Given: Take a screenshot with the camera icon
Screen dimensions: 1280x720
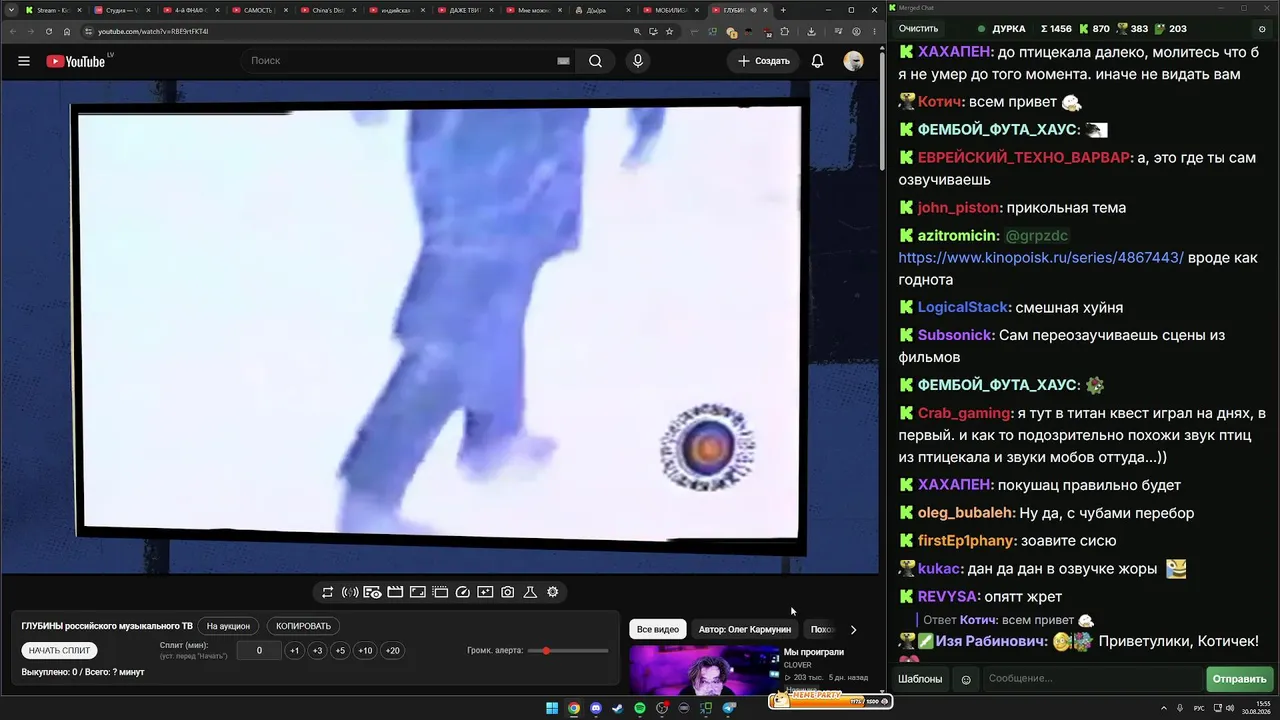Looking at the screenshot, I should (508, 592).
